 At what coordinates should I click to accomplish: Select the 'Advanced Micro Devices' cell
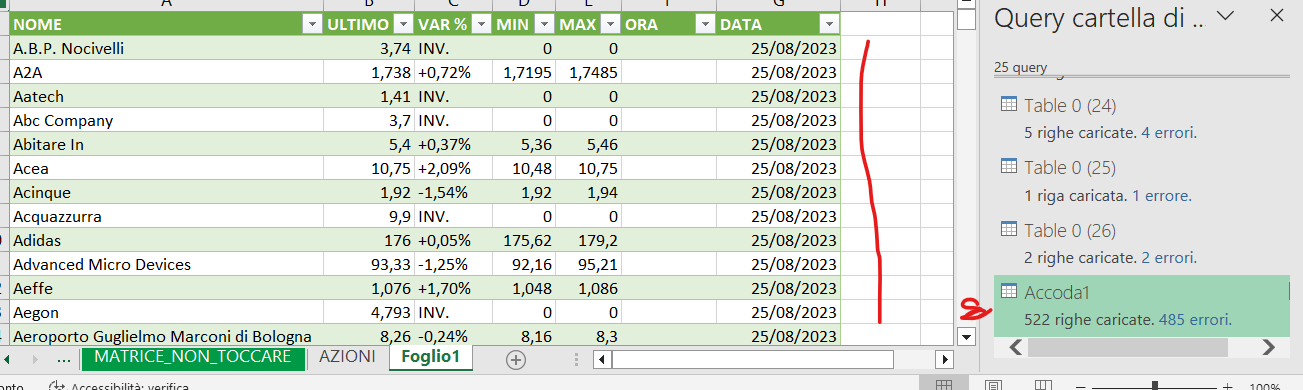(166, 264)
